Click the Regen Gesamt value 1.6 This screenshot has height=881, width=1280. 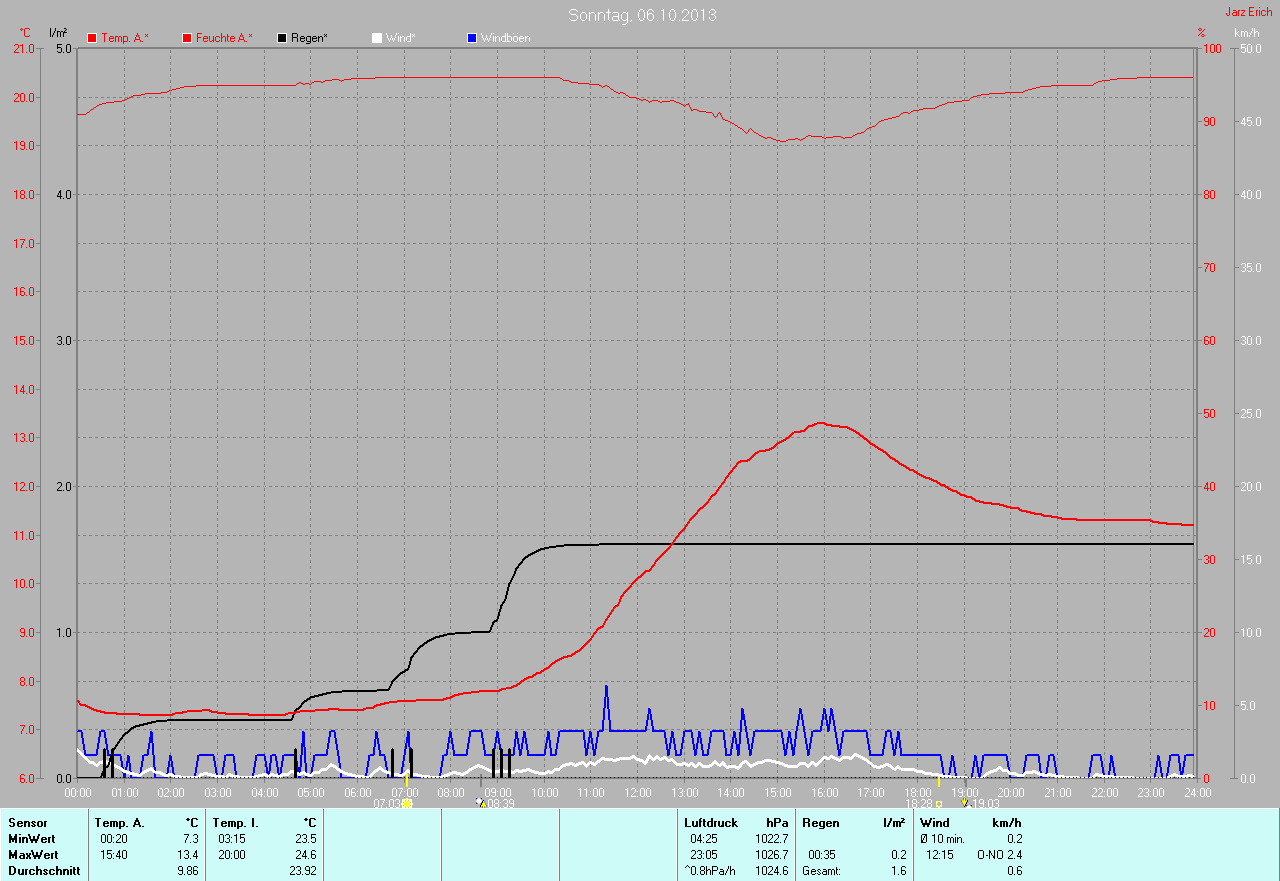[x=898, y=871]
